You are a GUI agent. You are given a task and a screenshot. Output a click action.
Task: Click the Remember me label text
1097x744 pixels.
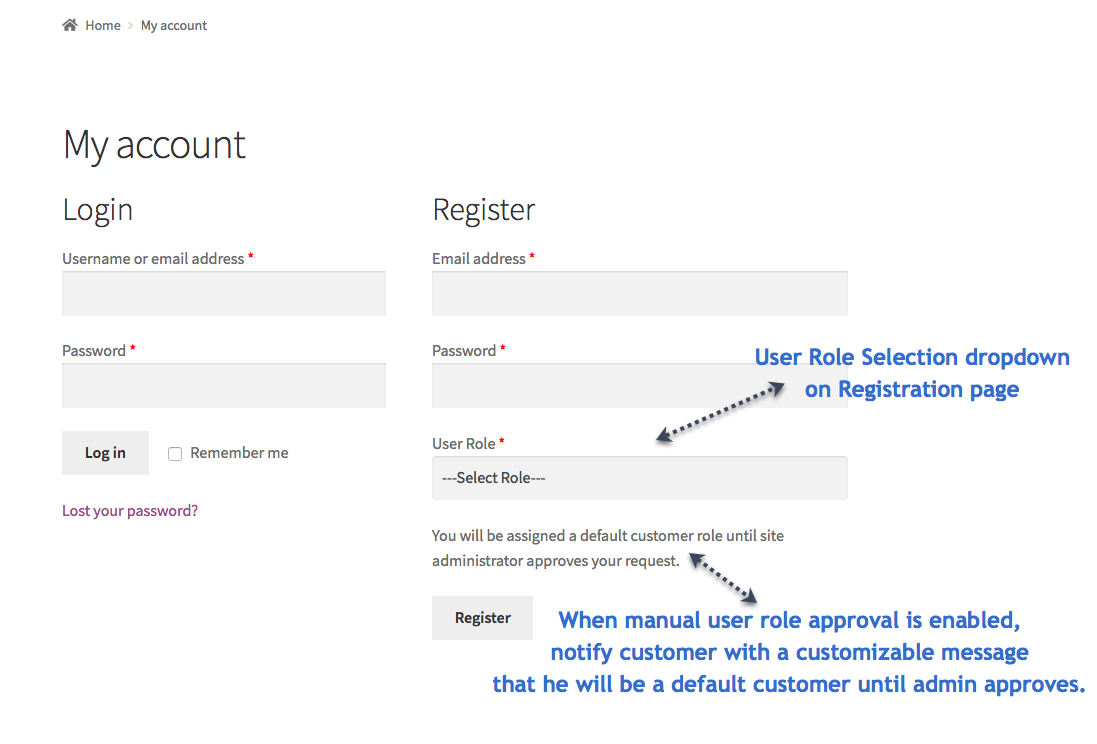(x=239, y=453)
